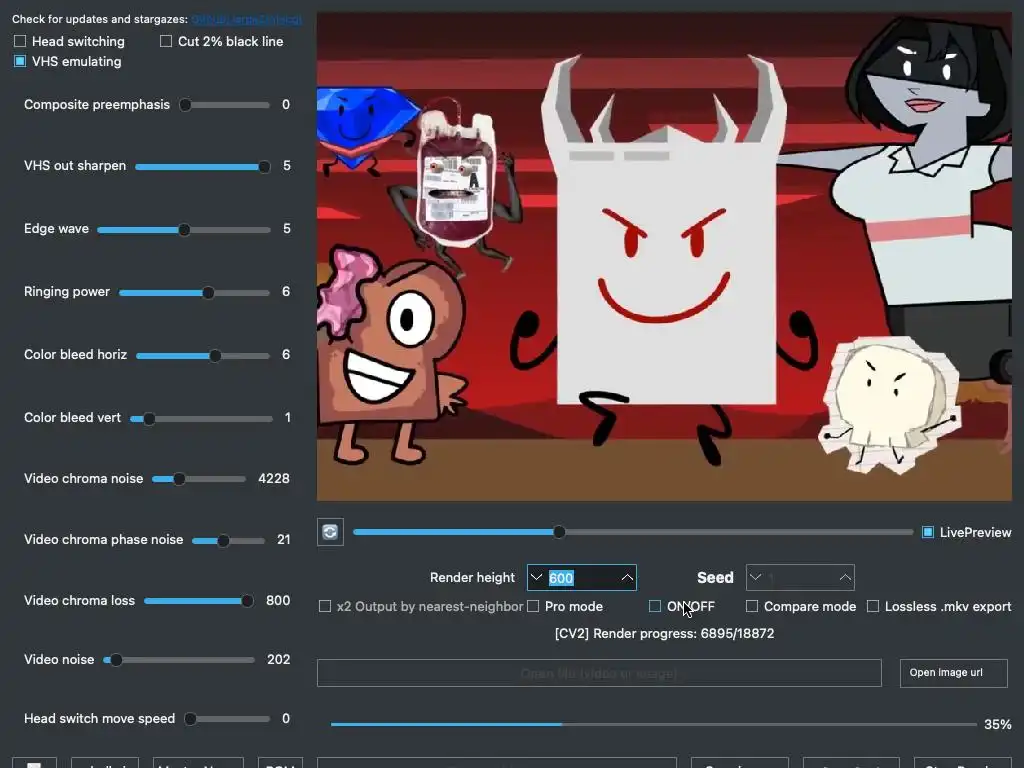This screenshot has height=768, width=1024.
Task: Enable x2 Output by nearest-neighbor
Action: pos(325,606)
